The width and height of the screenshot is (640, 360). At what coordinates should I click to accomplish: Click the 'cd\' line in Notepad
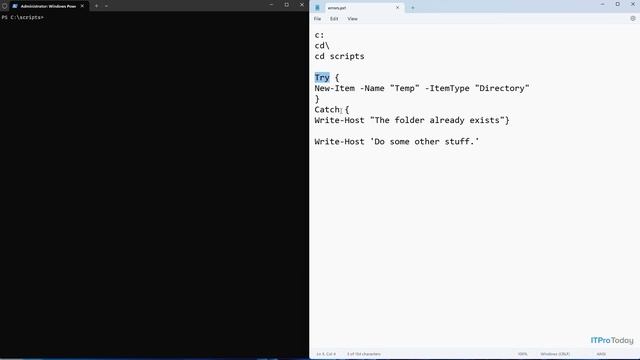coord(322,46)
